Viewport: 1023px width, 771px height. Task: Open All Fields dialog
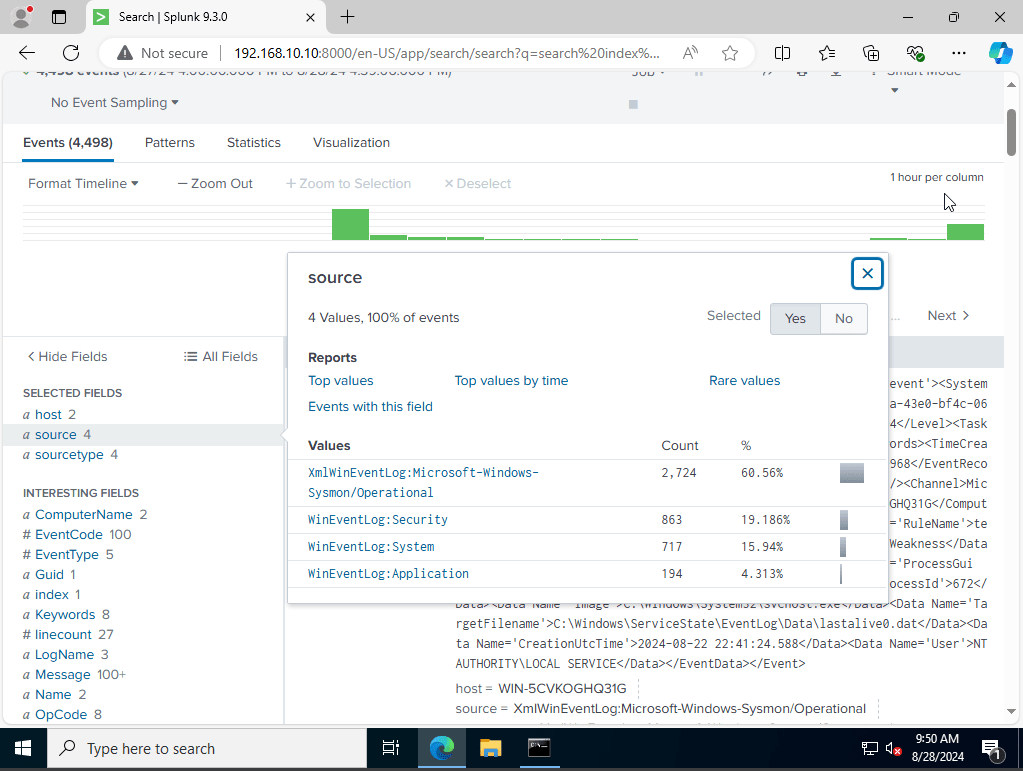click(221, 356)
